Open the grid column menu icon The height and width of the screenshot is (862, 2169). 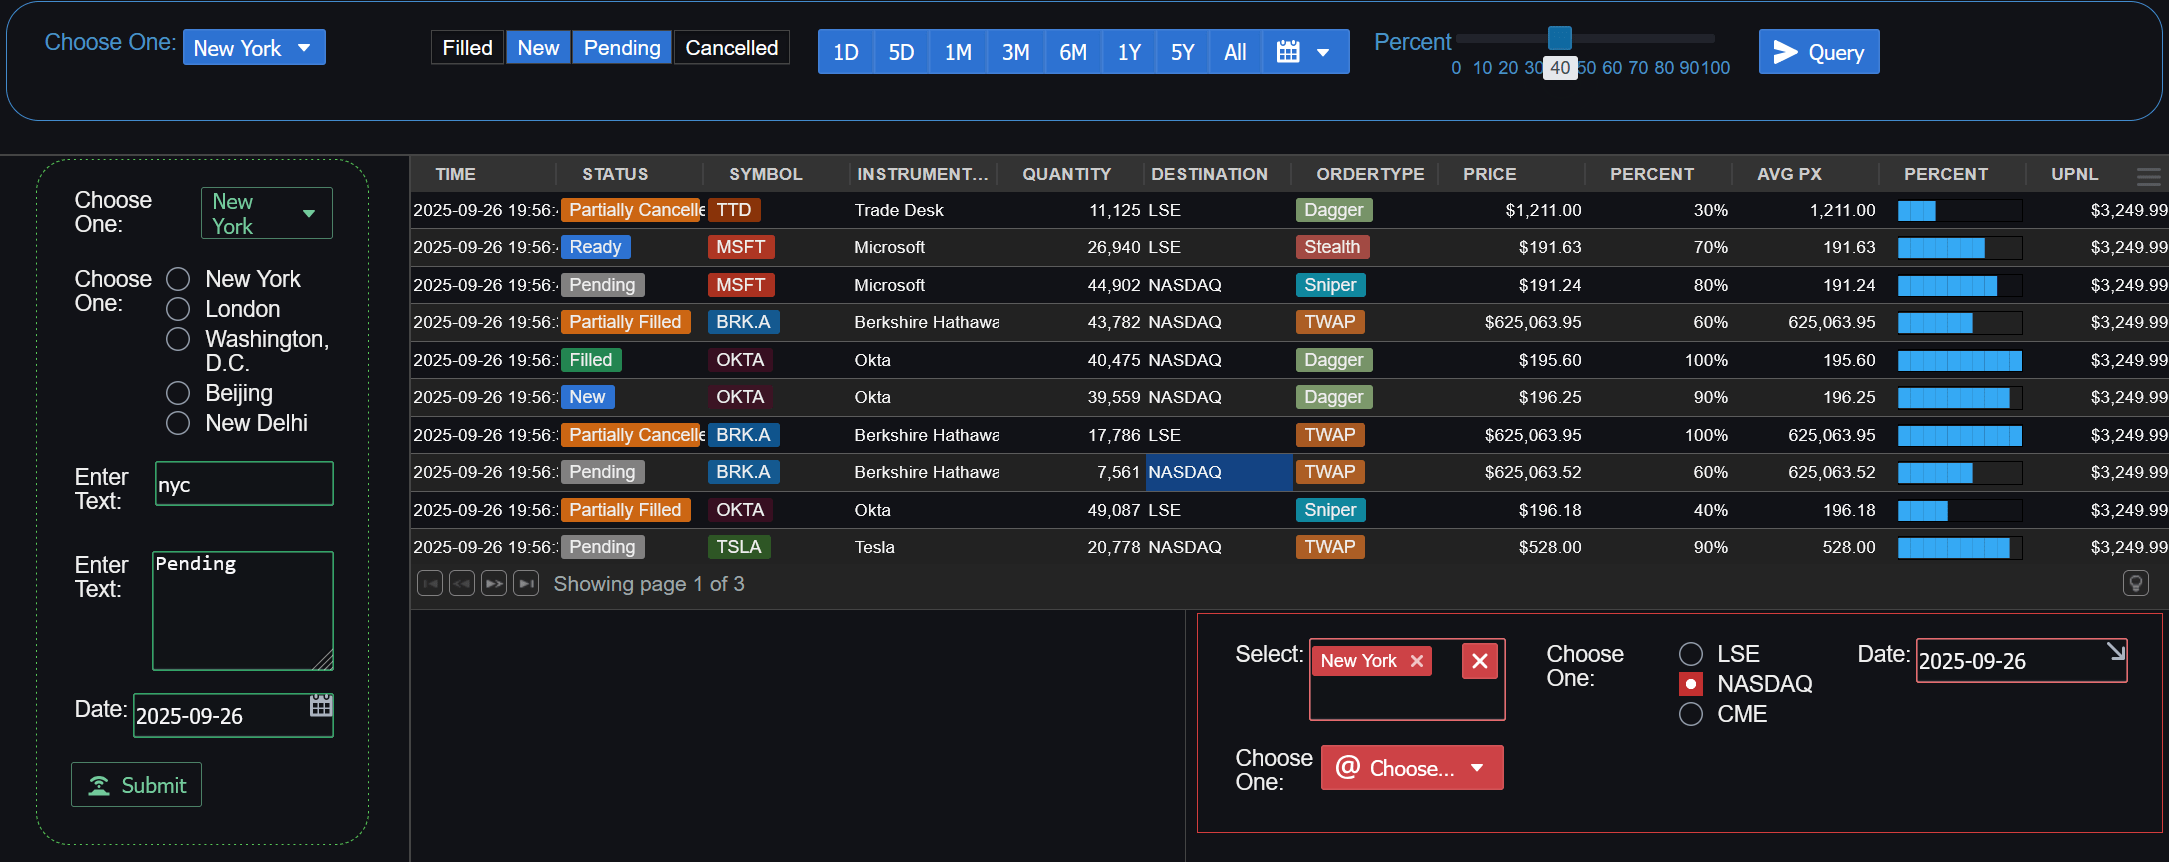[2148, 176]
